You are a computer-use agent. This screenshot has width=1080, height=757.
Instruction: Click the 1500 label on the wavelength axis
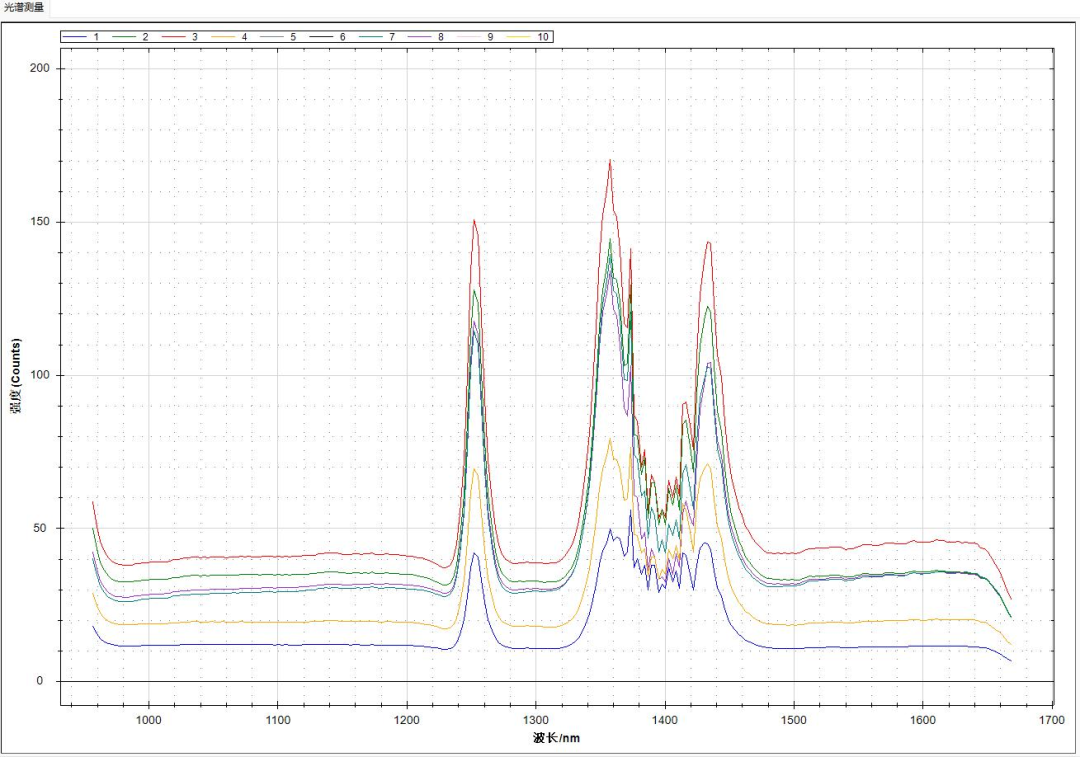794,720
